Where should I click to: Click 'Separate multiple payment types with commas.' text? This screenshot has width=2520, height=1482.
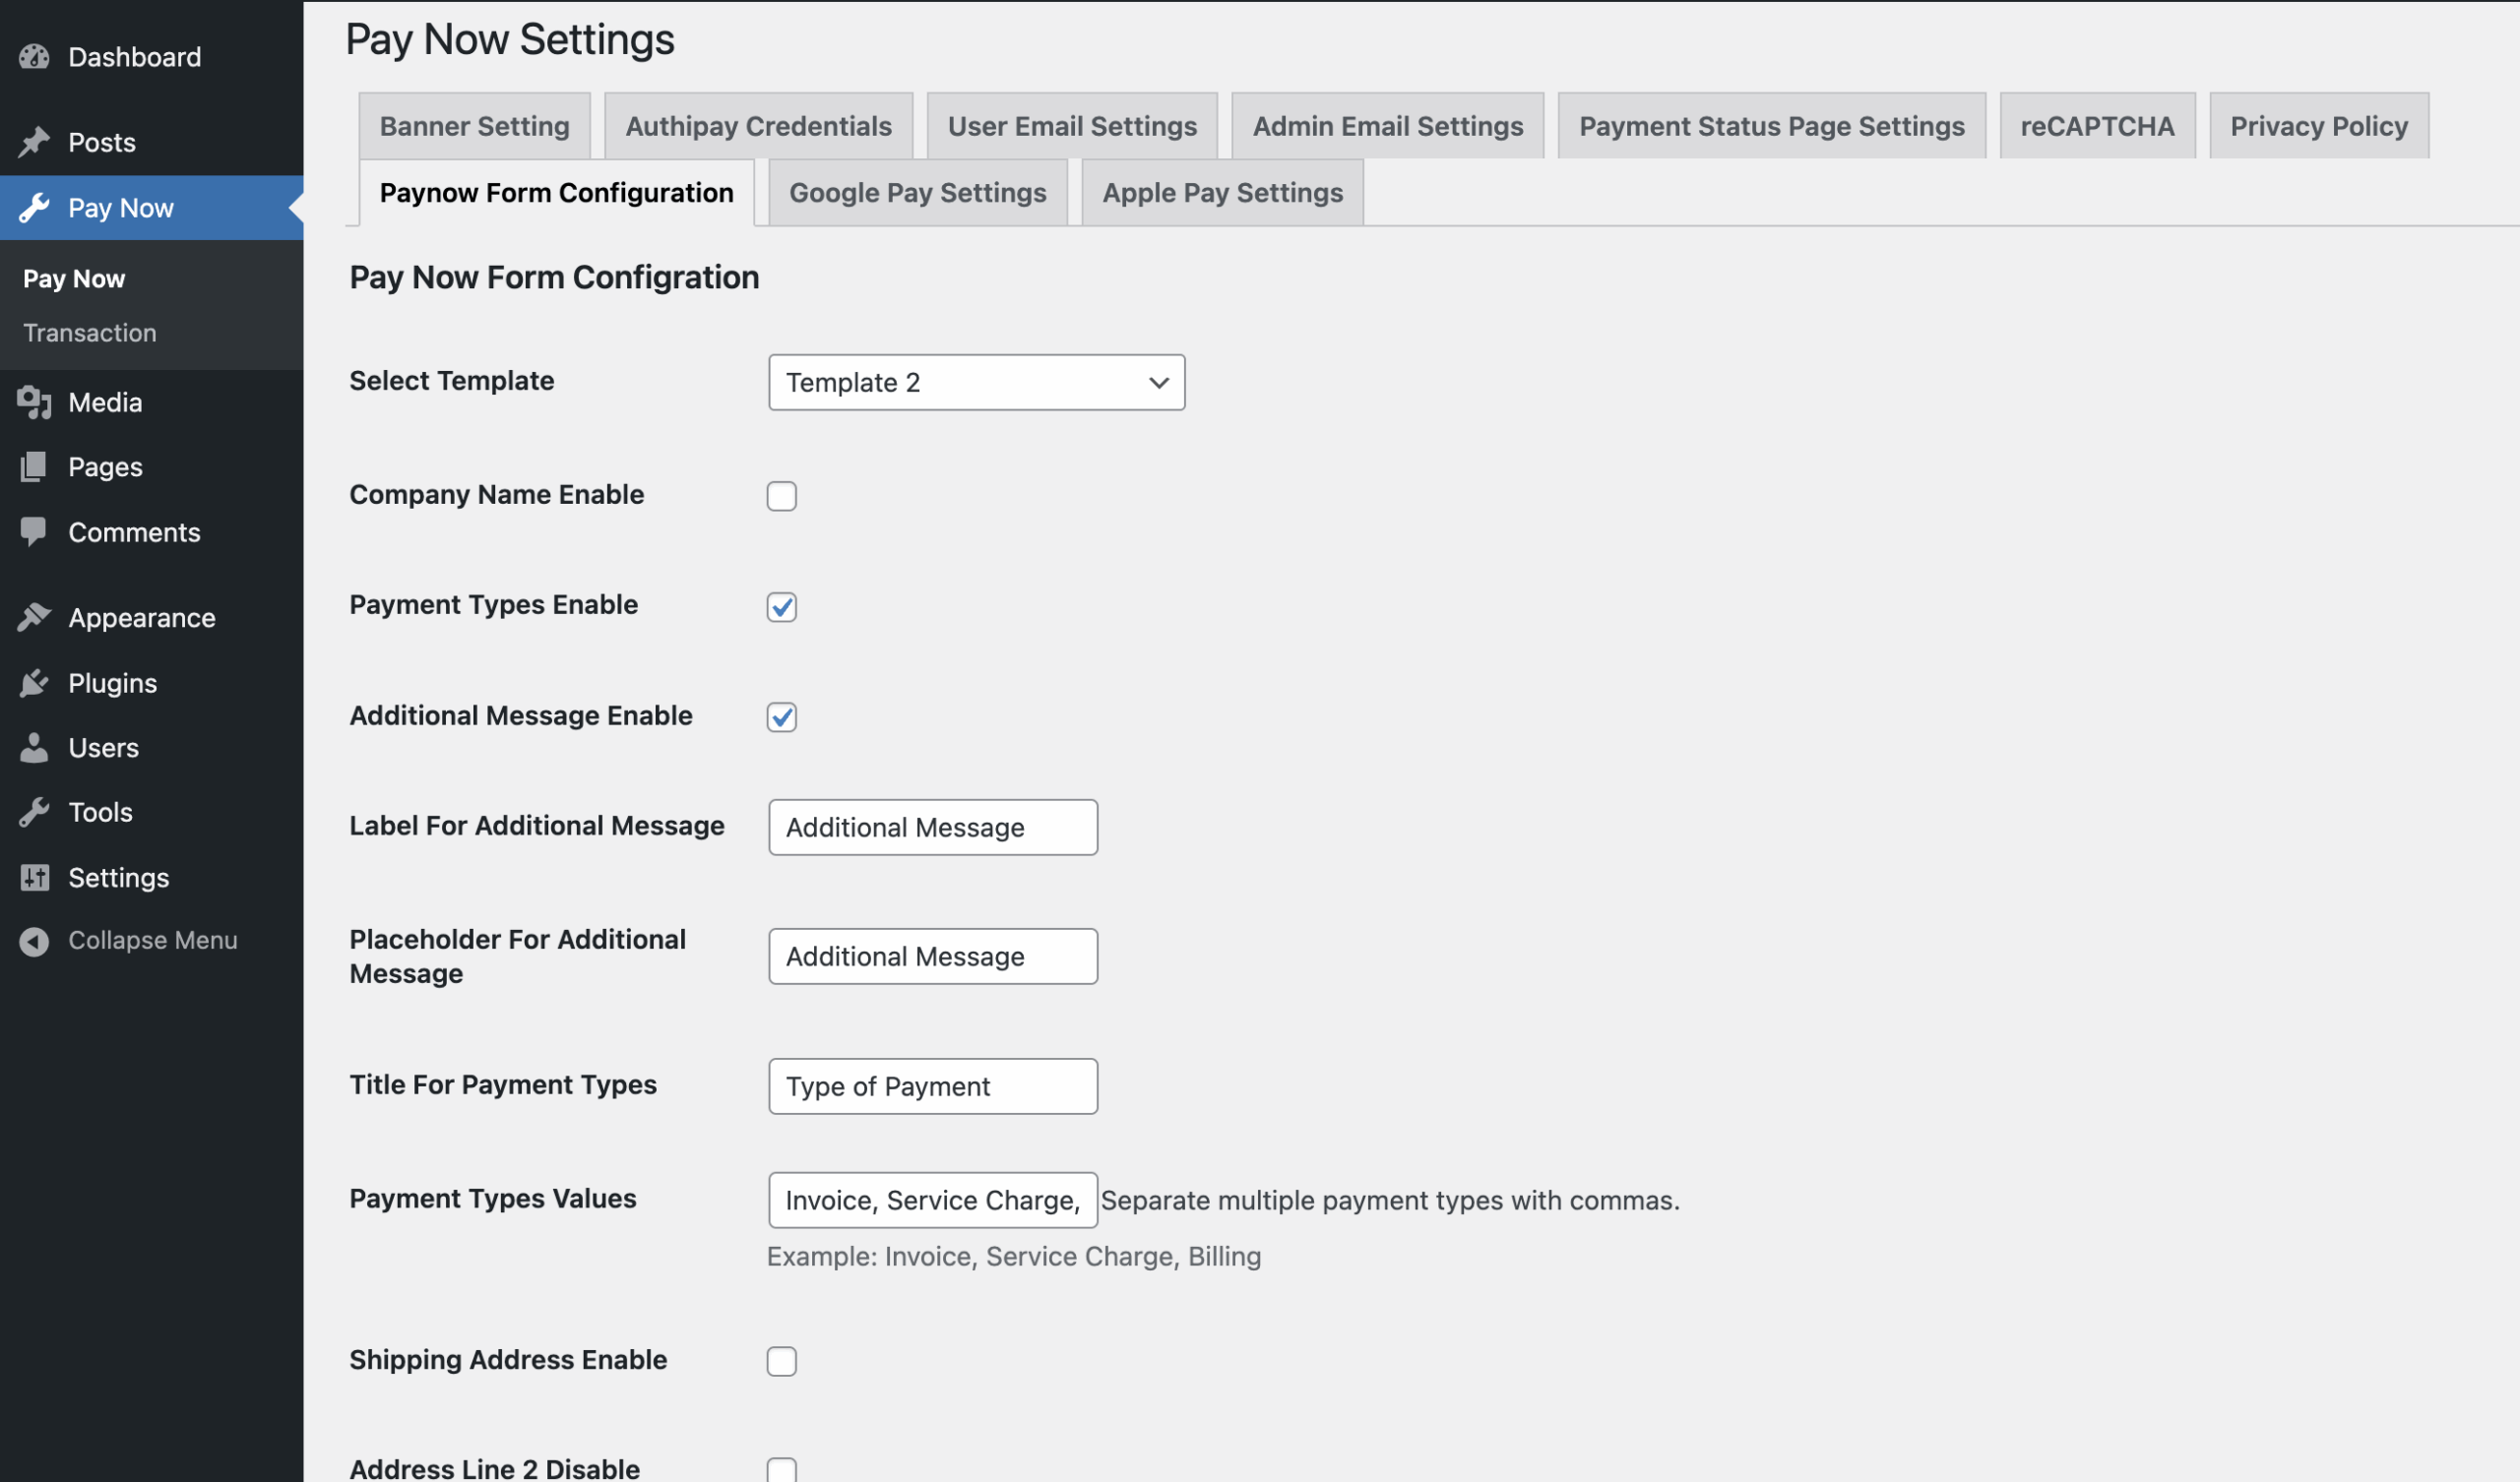click(1390, 1200)
